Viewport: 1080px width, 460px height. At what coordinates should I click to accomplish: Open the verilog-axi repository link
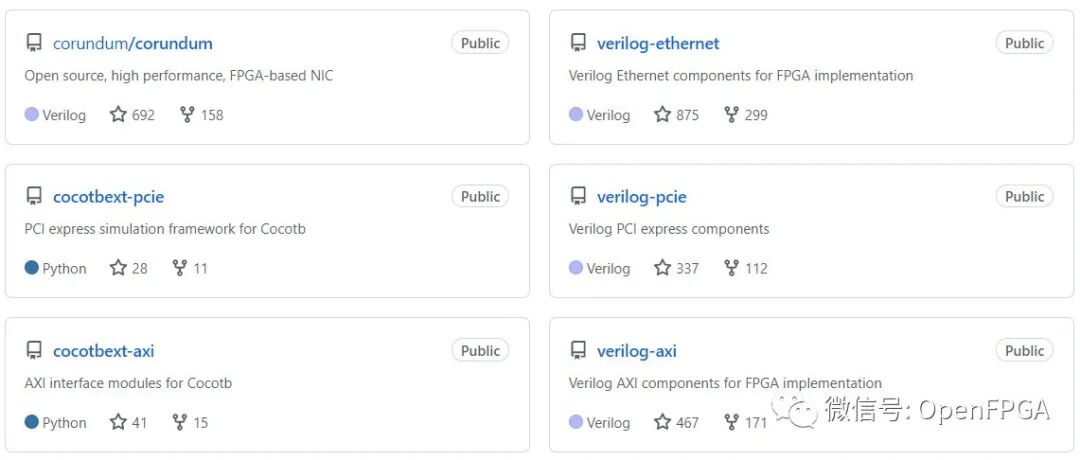click(636, 351)
